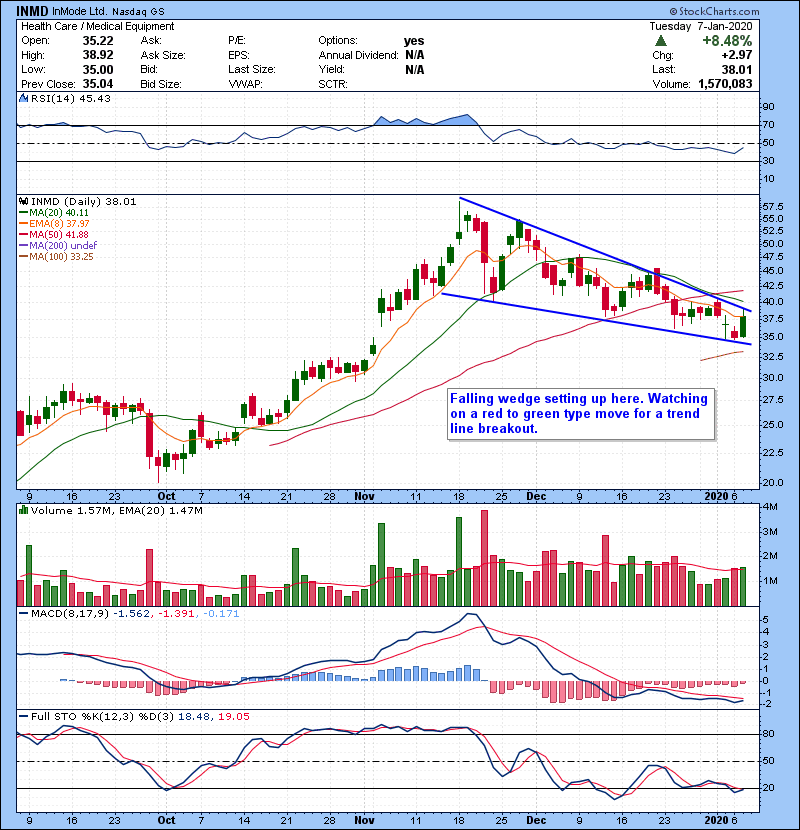This screenshot has width=800, height=830.
Task: Select the Low value 35.00
Action: 98,69
